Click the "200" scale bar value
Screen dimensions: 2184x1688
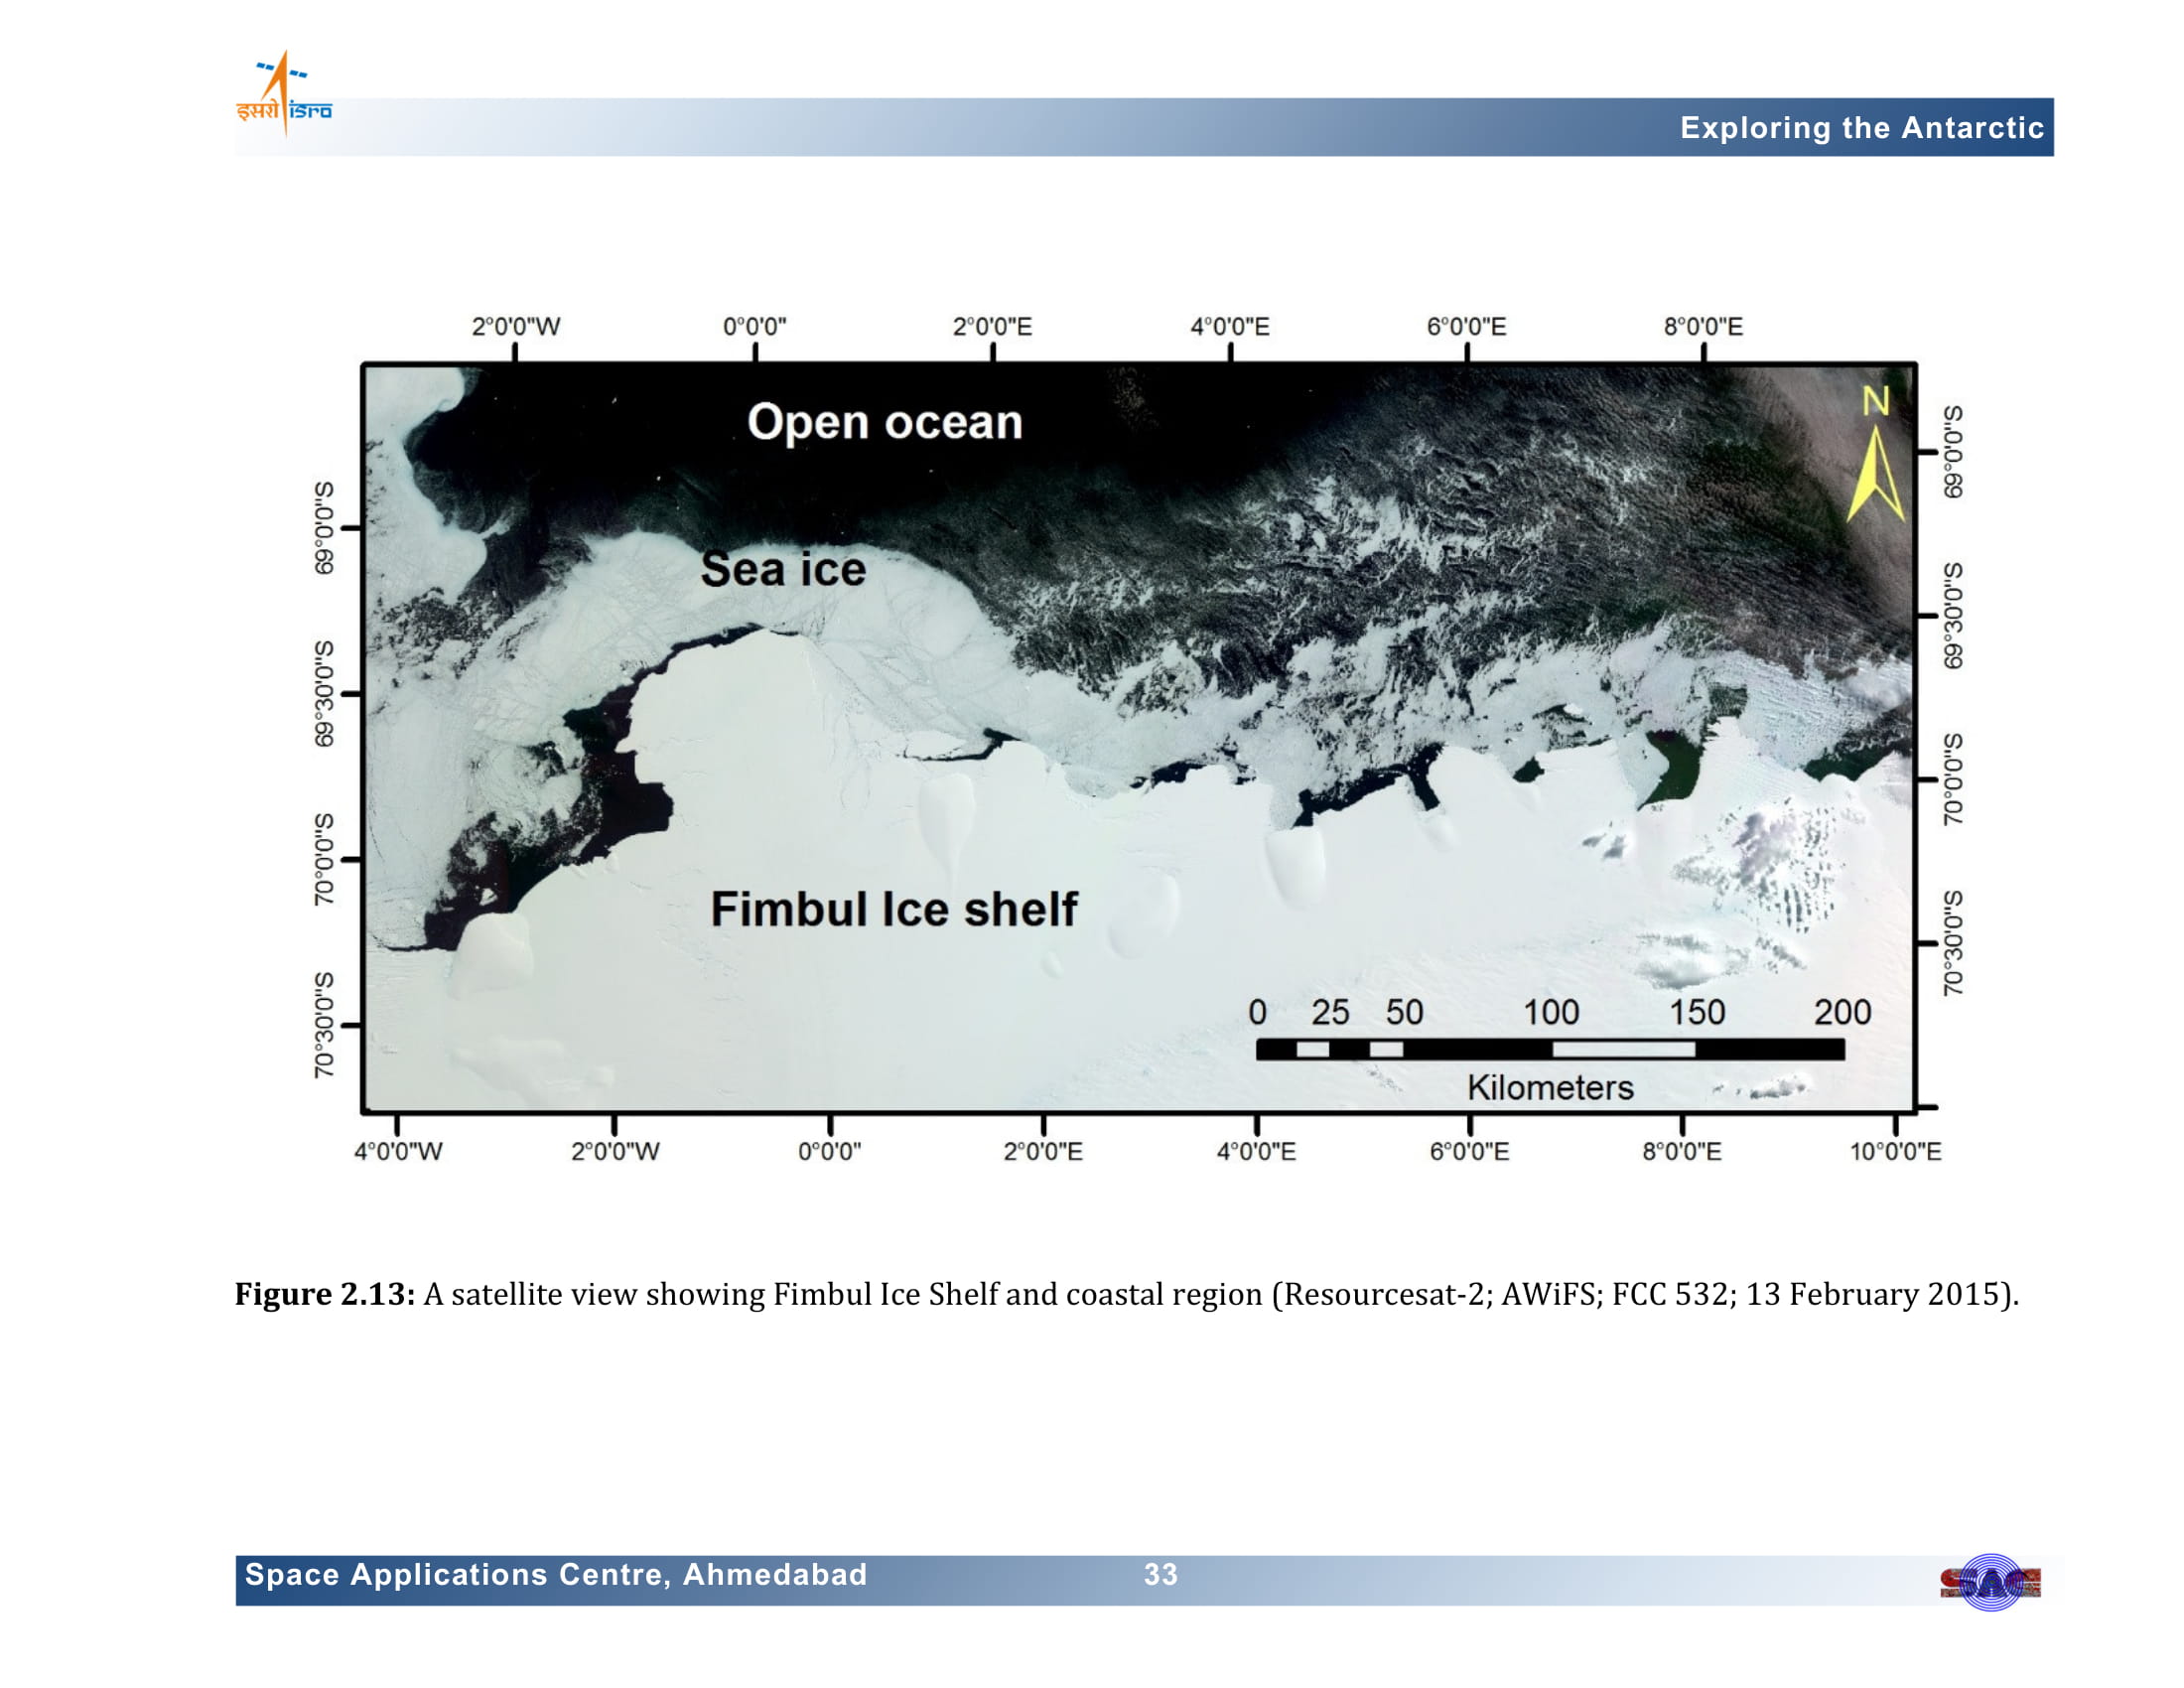coord(1842,1012)
